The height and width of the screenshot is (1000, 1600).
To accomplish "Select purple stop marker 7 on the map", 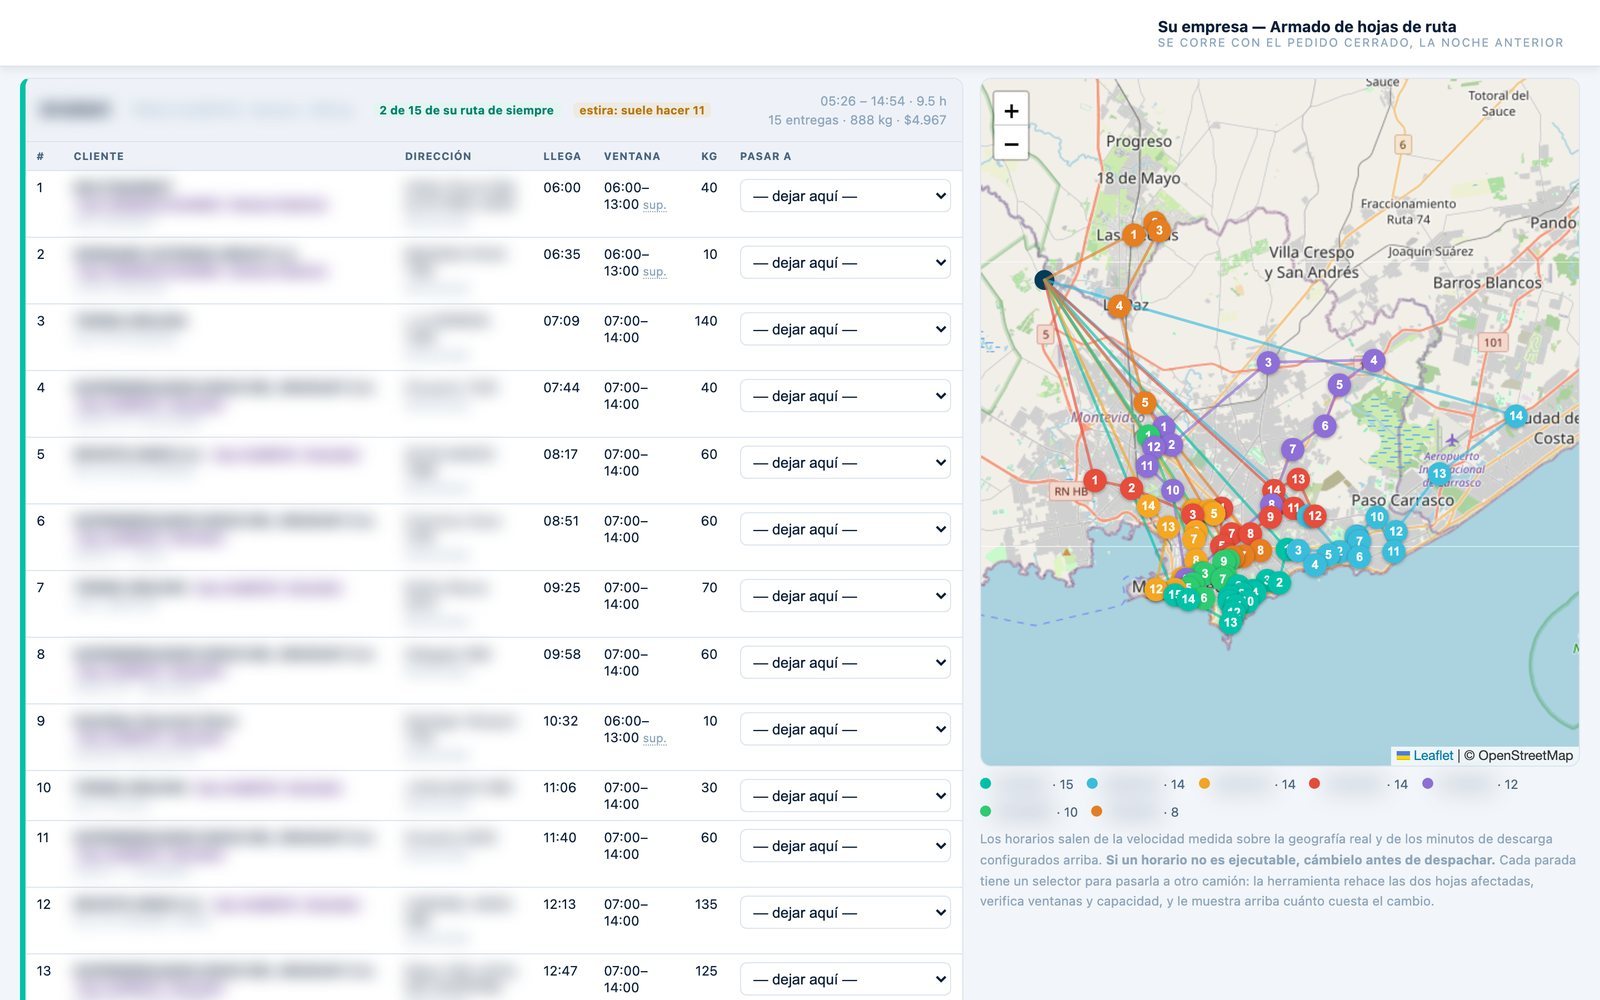I will 1293,450.
